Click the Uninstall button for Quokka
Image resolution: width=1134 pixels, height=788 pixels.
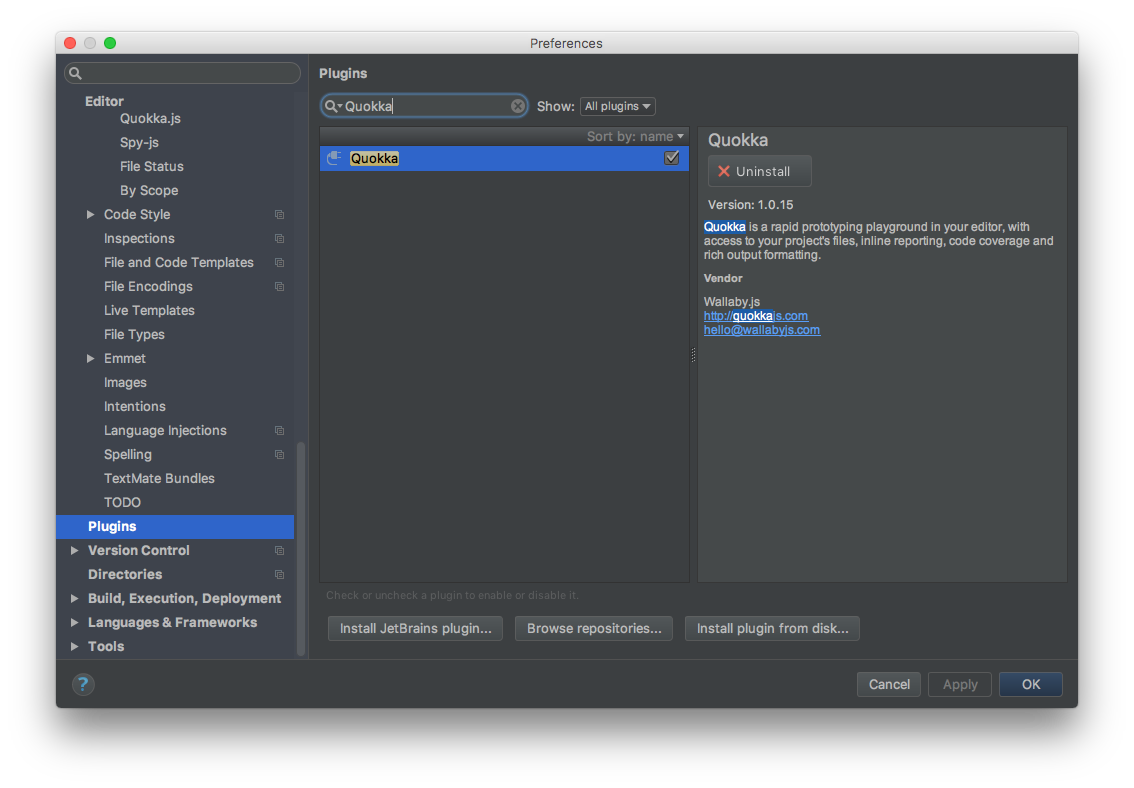[759, 171]
